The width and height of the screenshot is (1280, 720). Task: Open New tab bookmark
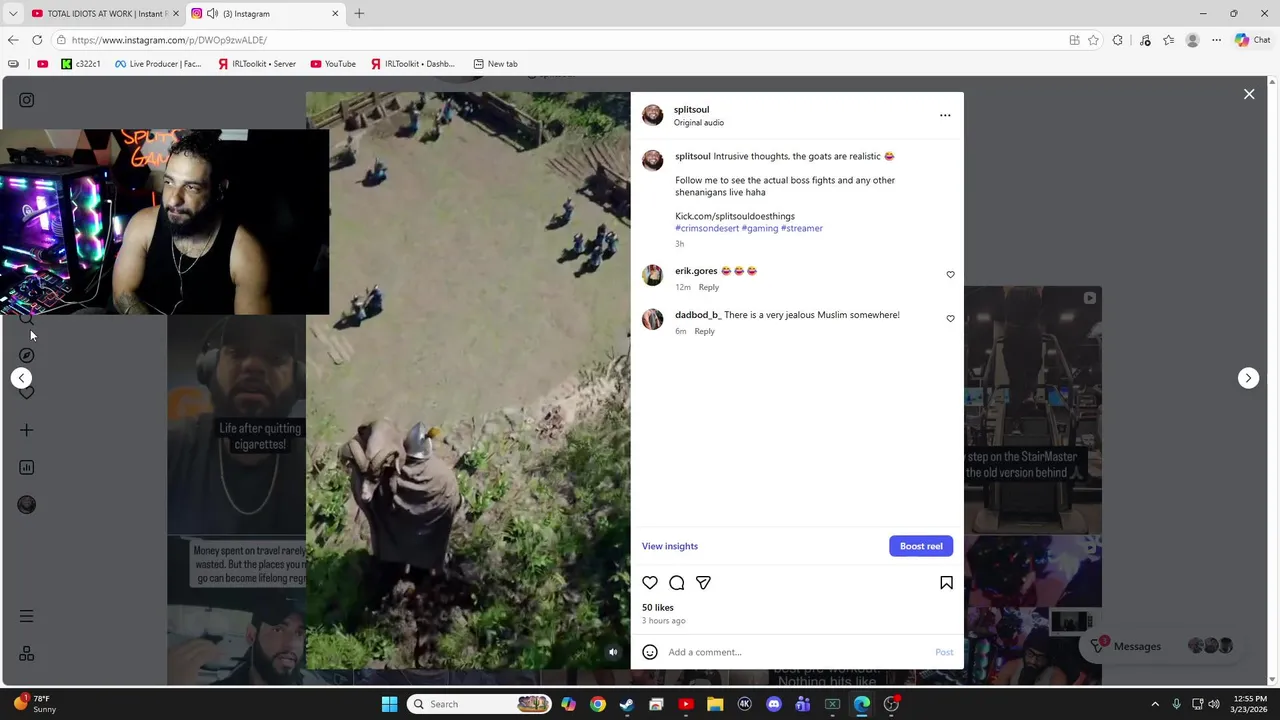(x=495, y=64)
